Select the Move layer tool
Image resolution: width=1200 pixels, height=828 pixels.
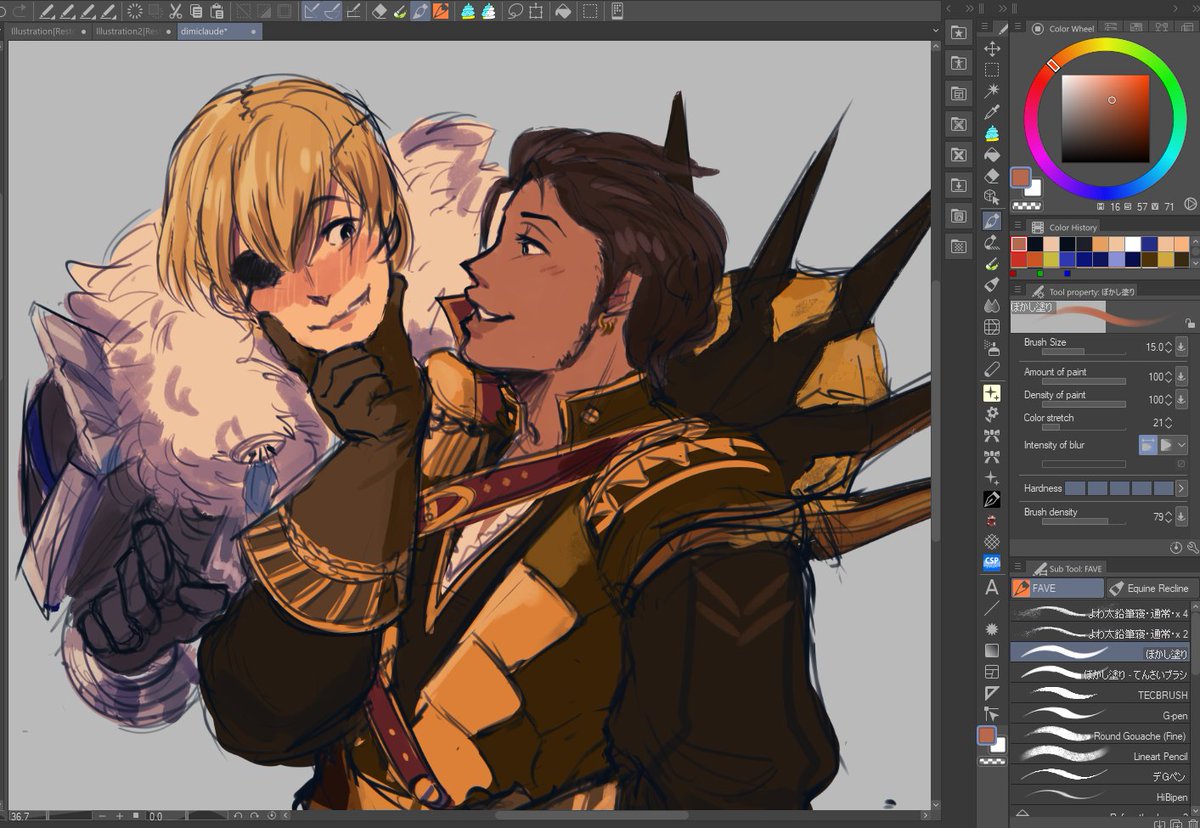pos(992,49)
